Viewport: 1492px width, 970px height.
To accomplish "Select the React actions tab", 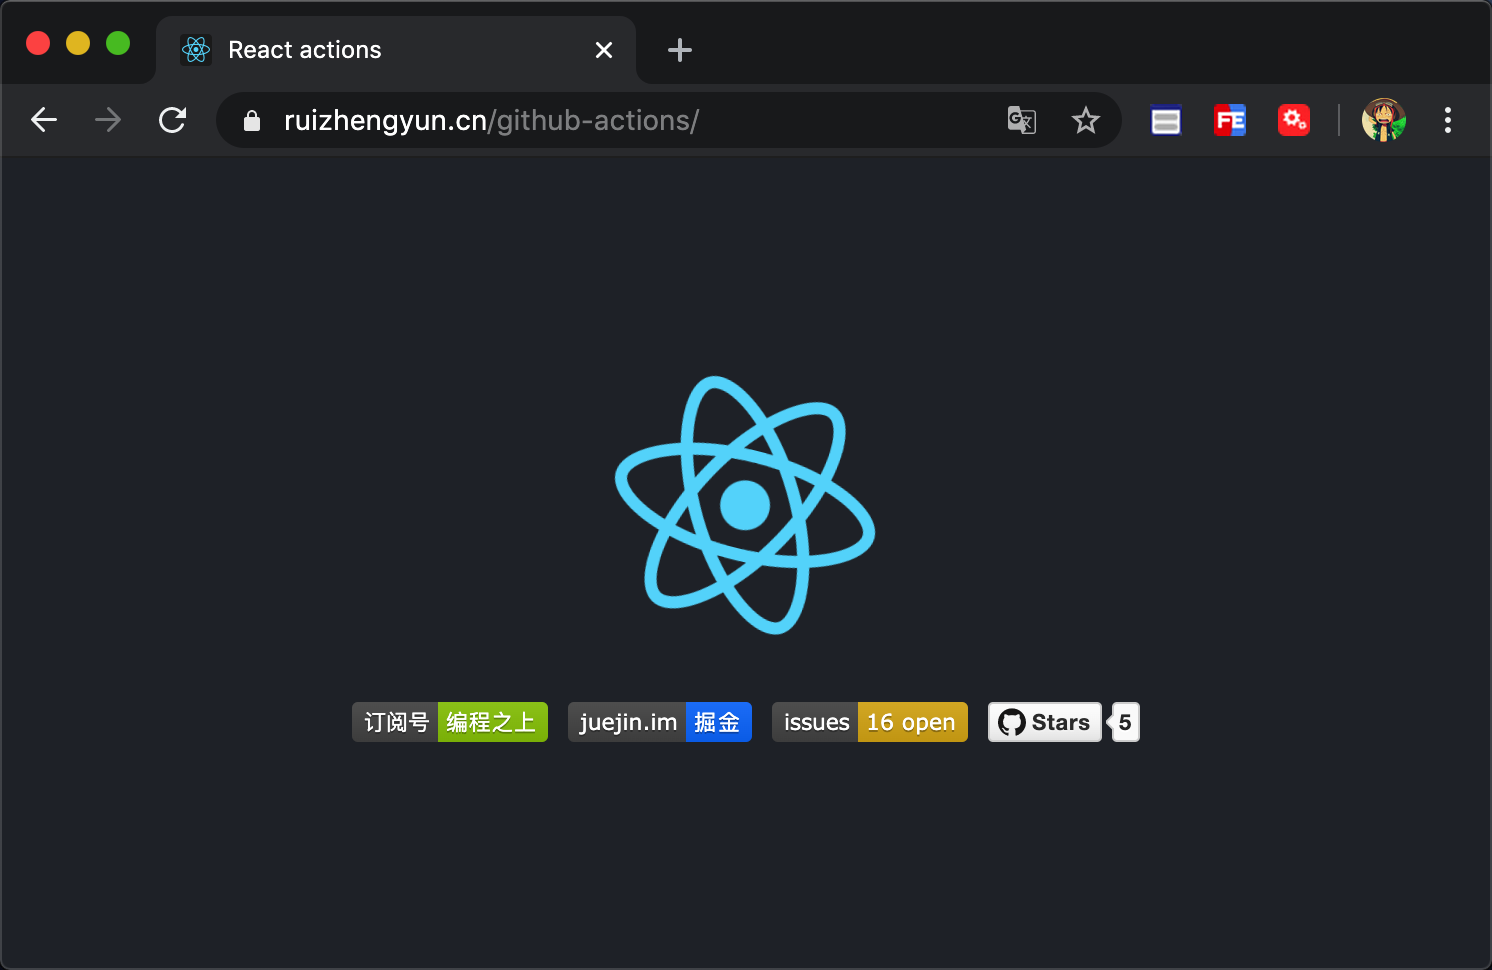I will coord(396,50).
